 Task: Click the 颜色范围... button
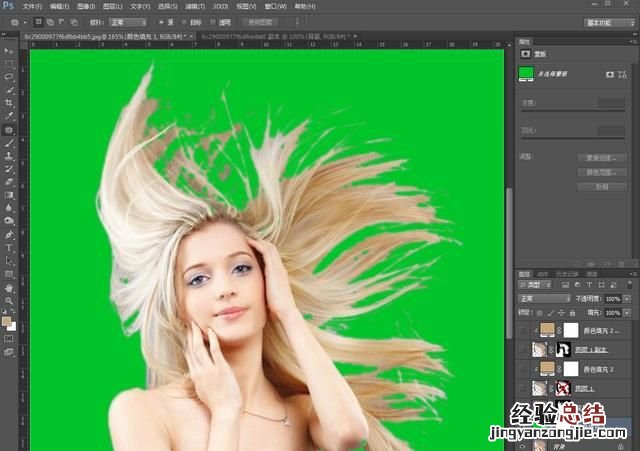[602, 172]
